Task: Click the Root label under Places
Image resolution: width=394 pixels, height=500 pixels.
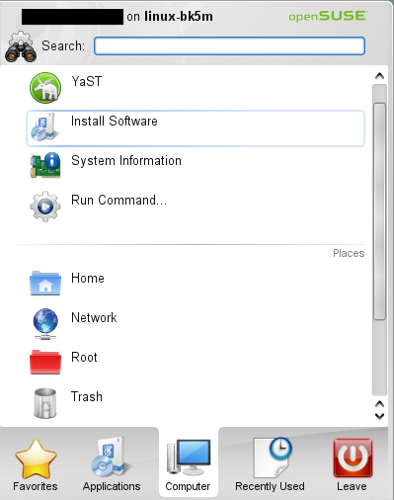Action: pyautogui.click(x=84, y=357)
